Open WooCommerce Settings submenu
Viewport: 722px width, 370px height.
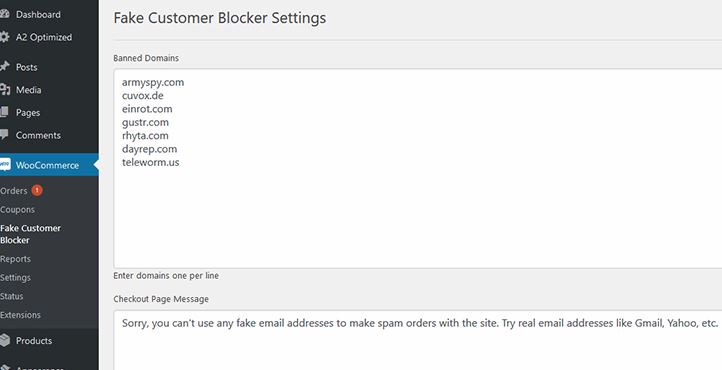click(15, 278)
